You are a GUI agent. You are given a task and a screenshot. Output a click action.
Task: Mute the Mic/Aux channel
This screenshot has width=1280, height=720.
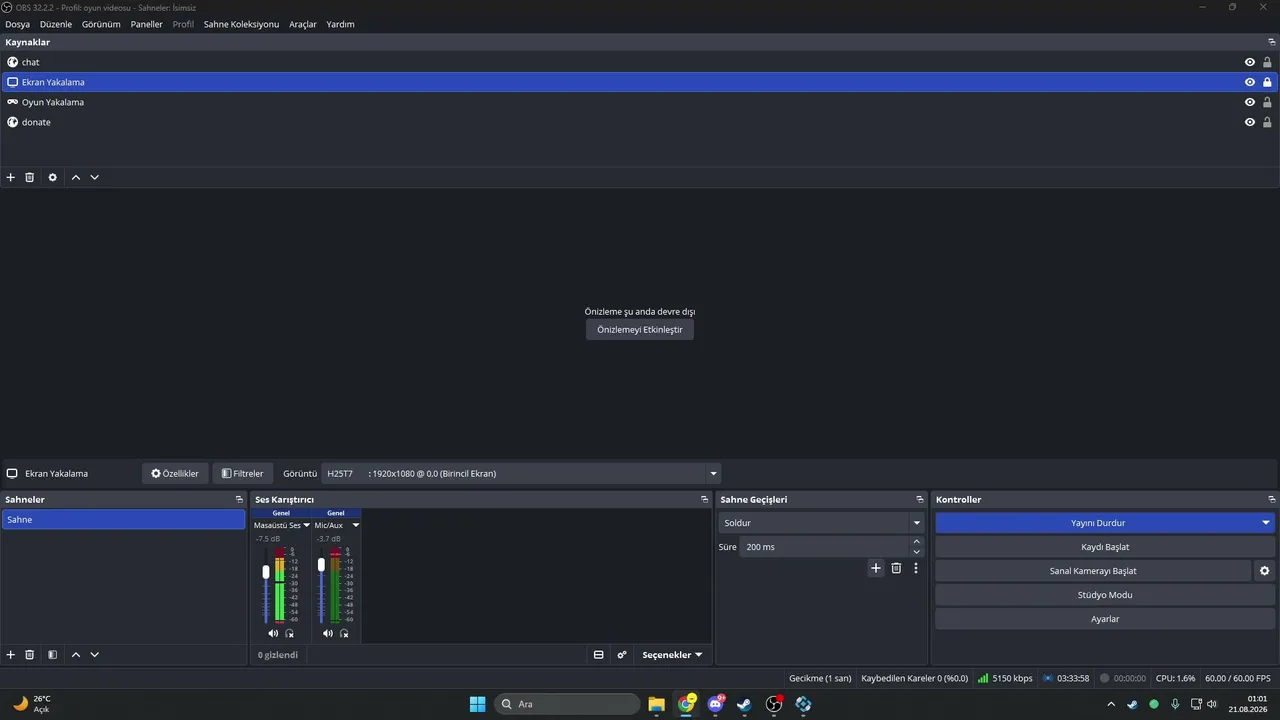click(x=328, y=633)
